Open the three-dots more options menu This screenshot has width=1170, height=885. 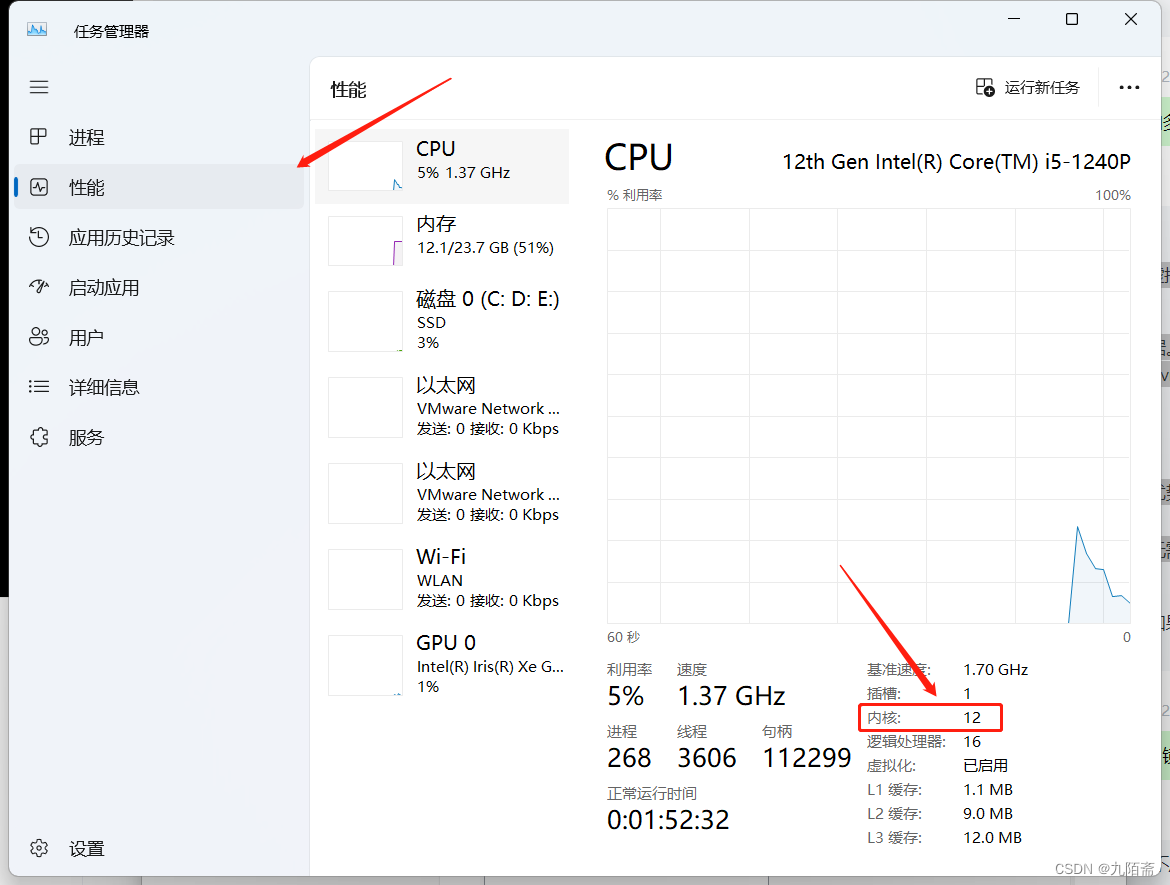pyautogui.click(x=1129, y=88)
